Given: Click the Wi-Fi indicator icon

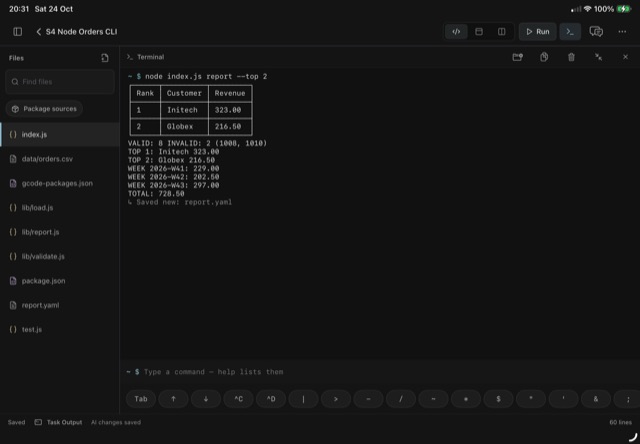Looking at the screenshot, I should (x=587, y=9).
